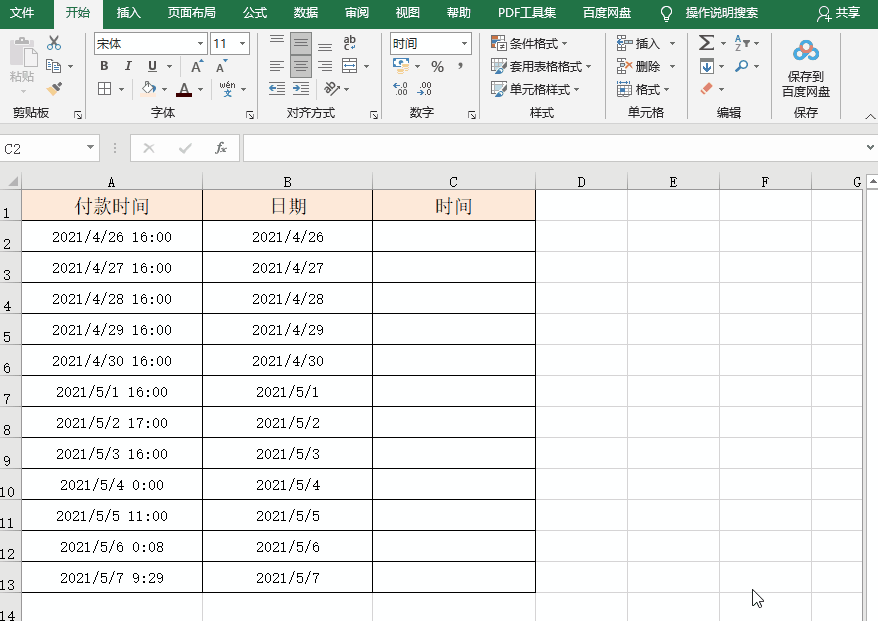Click the wén phonetic guide icon

[227, 88]
